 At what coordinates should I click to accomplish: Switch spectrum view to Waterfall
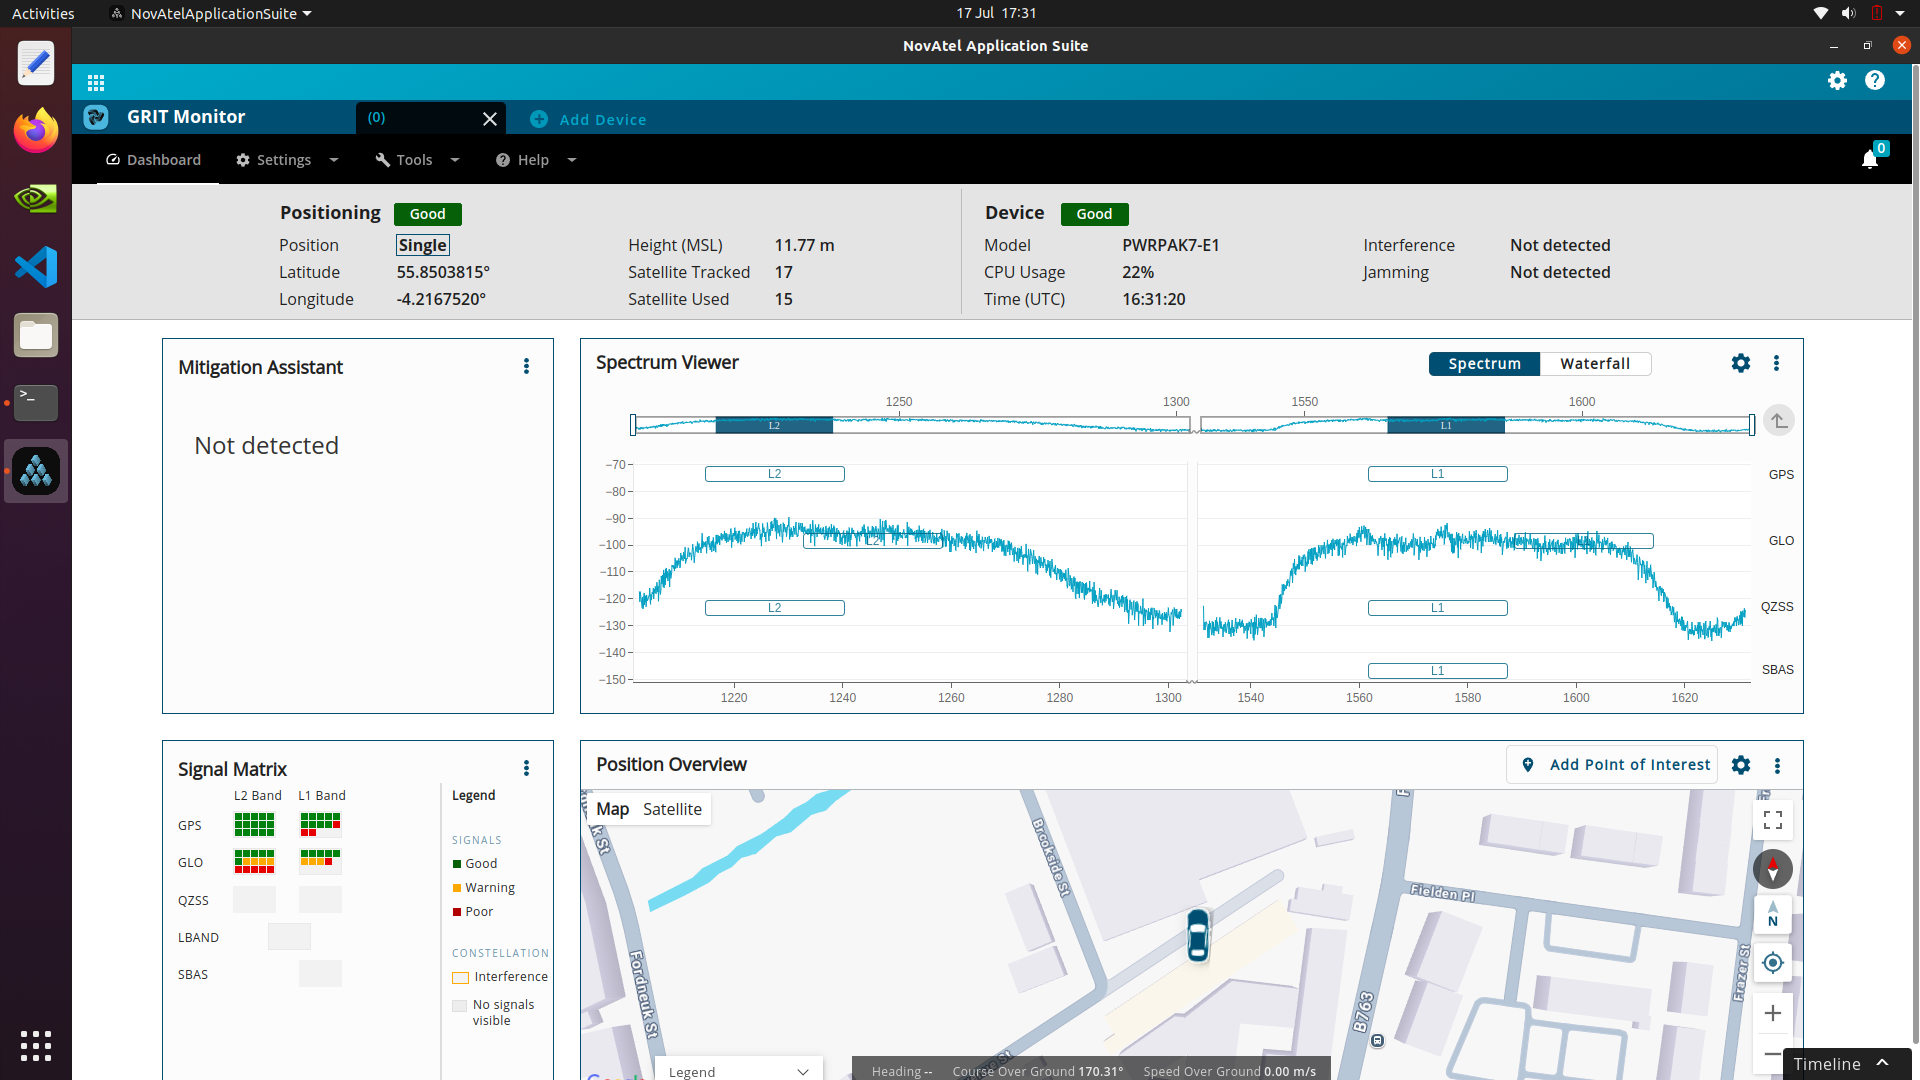1595,364
